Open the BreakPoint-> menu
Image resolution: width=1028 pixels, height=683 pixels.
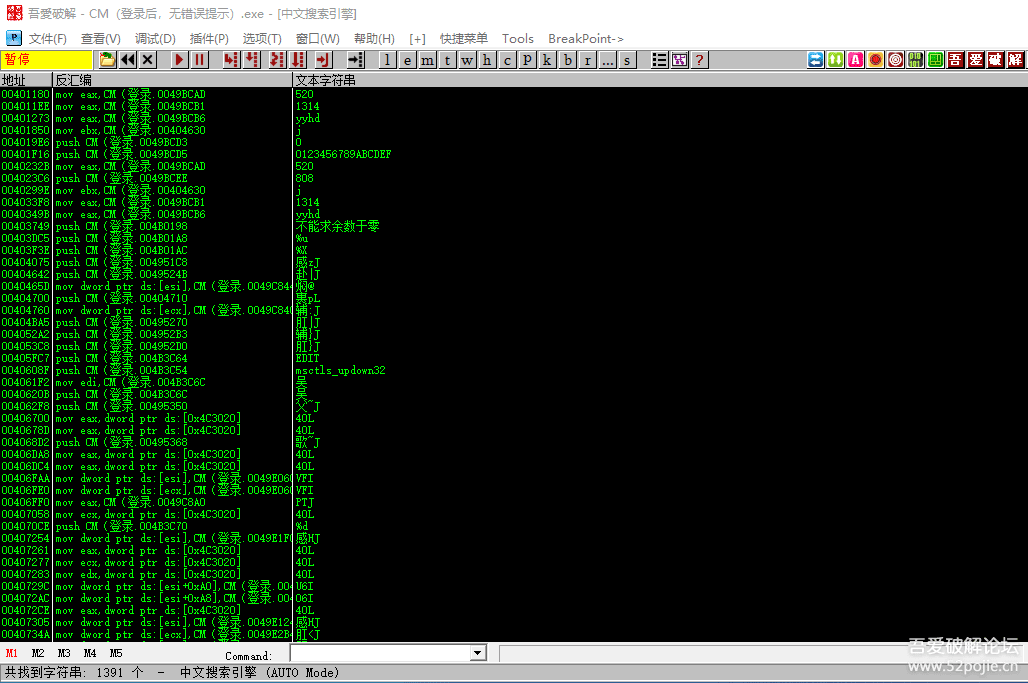(x=585, y=39)
